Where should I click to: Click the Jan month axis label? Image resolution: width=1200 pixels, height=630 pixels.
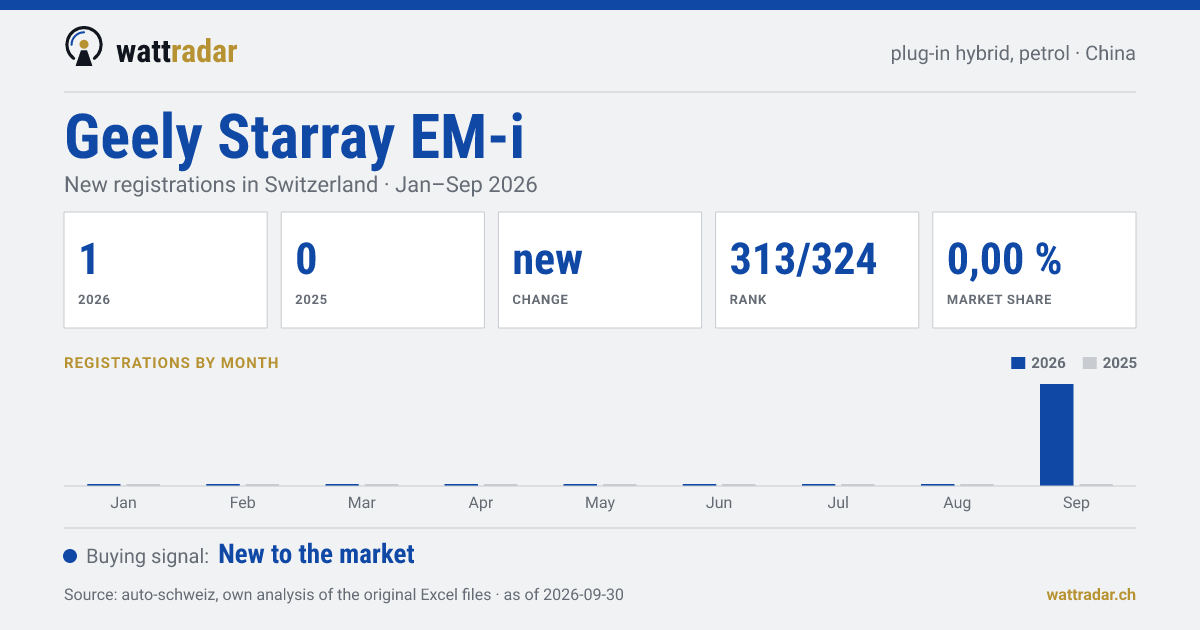123,503
